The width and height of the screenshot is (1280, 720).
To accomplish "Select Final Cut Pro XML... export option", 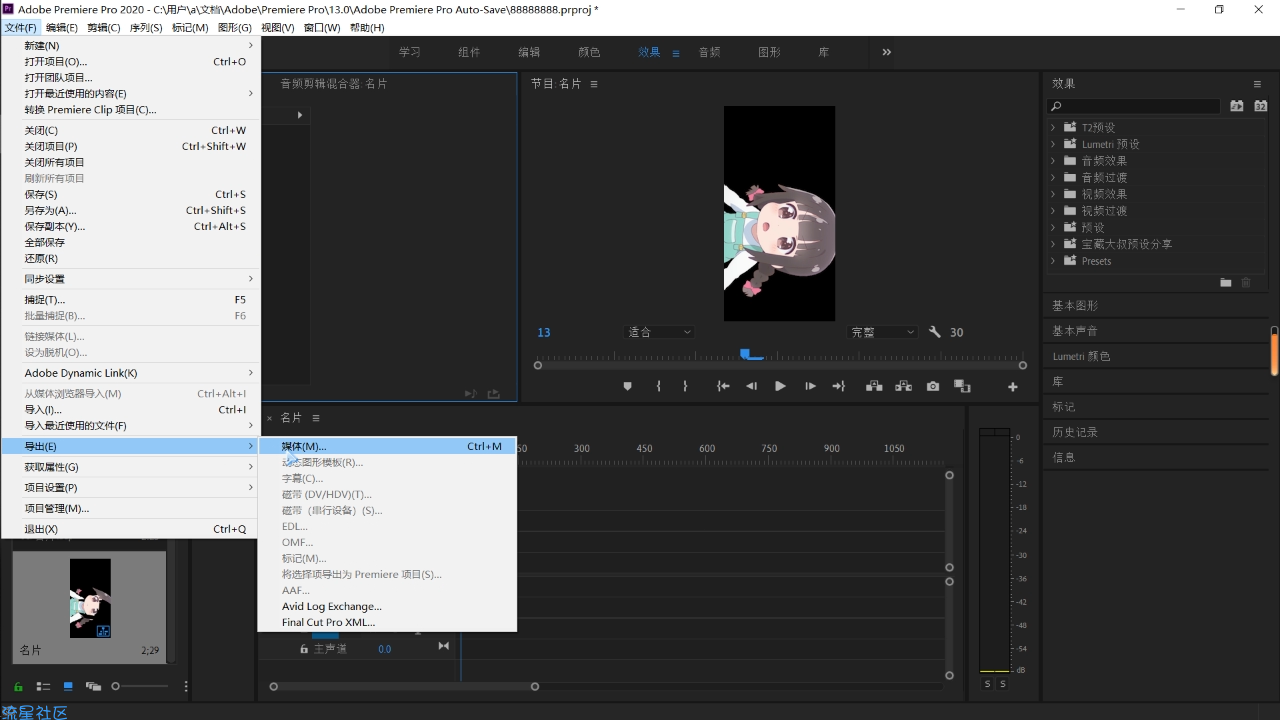I will coord(387,622).
